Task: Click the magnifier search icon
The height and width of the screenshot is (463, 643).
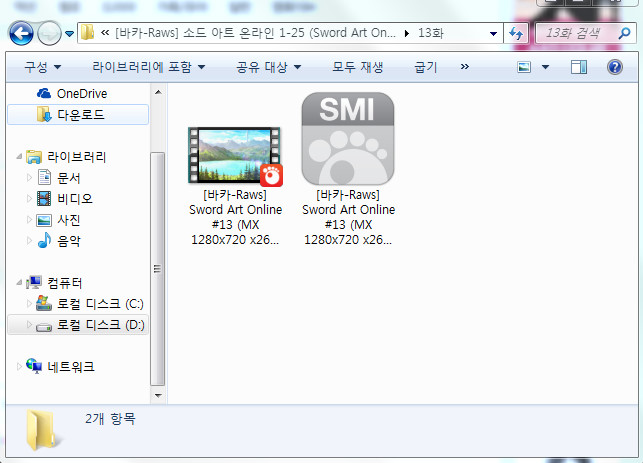Action: point(625,33)
